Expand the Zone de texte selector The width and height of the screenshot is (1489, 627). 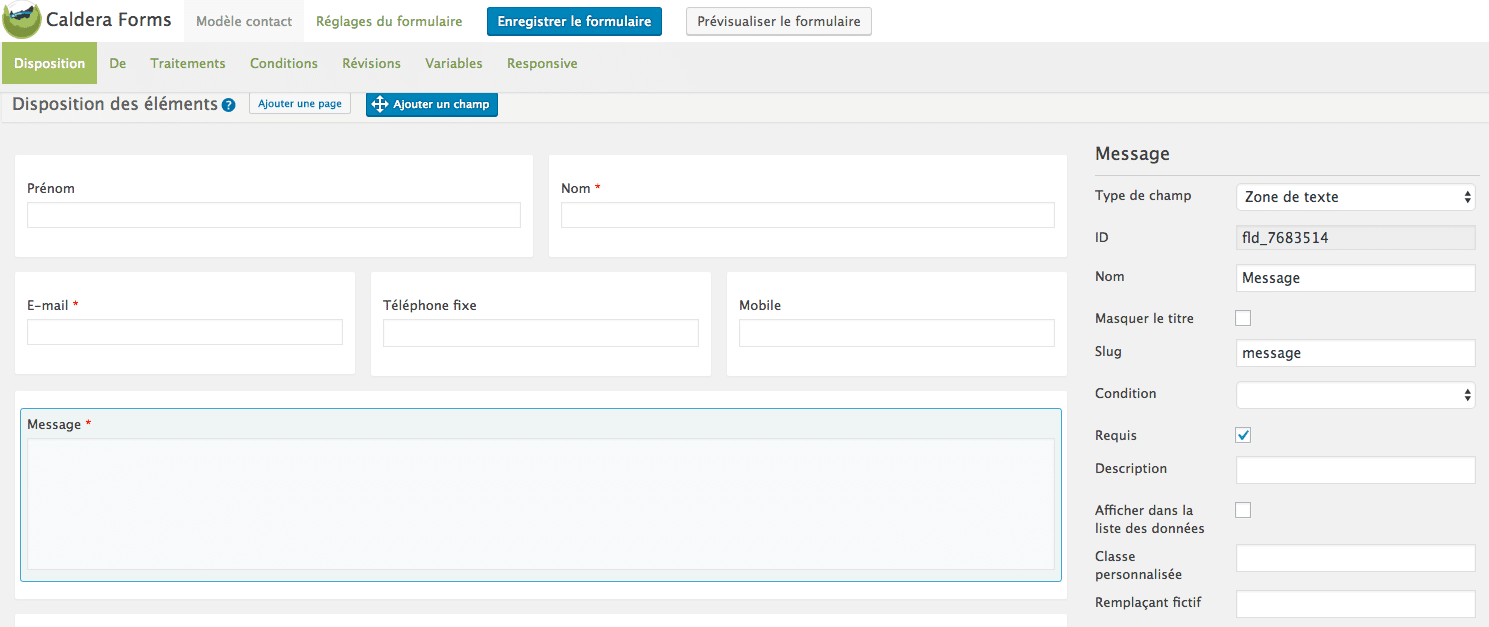point(1355,197)
